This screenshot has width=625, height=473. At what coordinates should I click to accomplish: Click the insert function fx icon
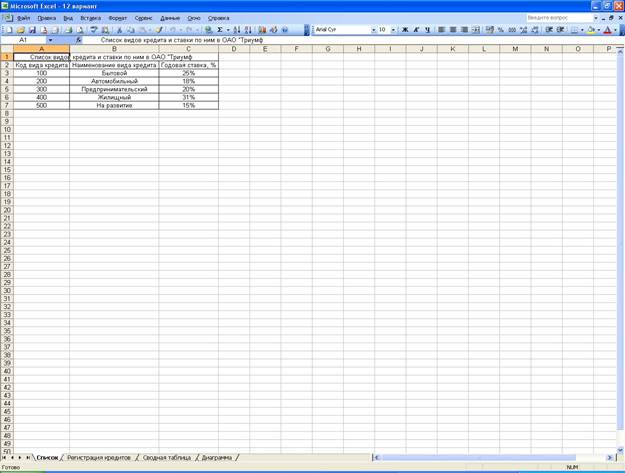79,40
